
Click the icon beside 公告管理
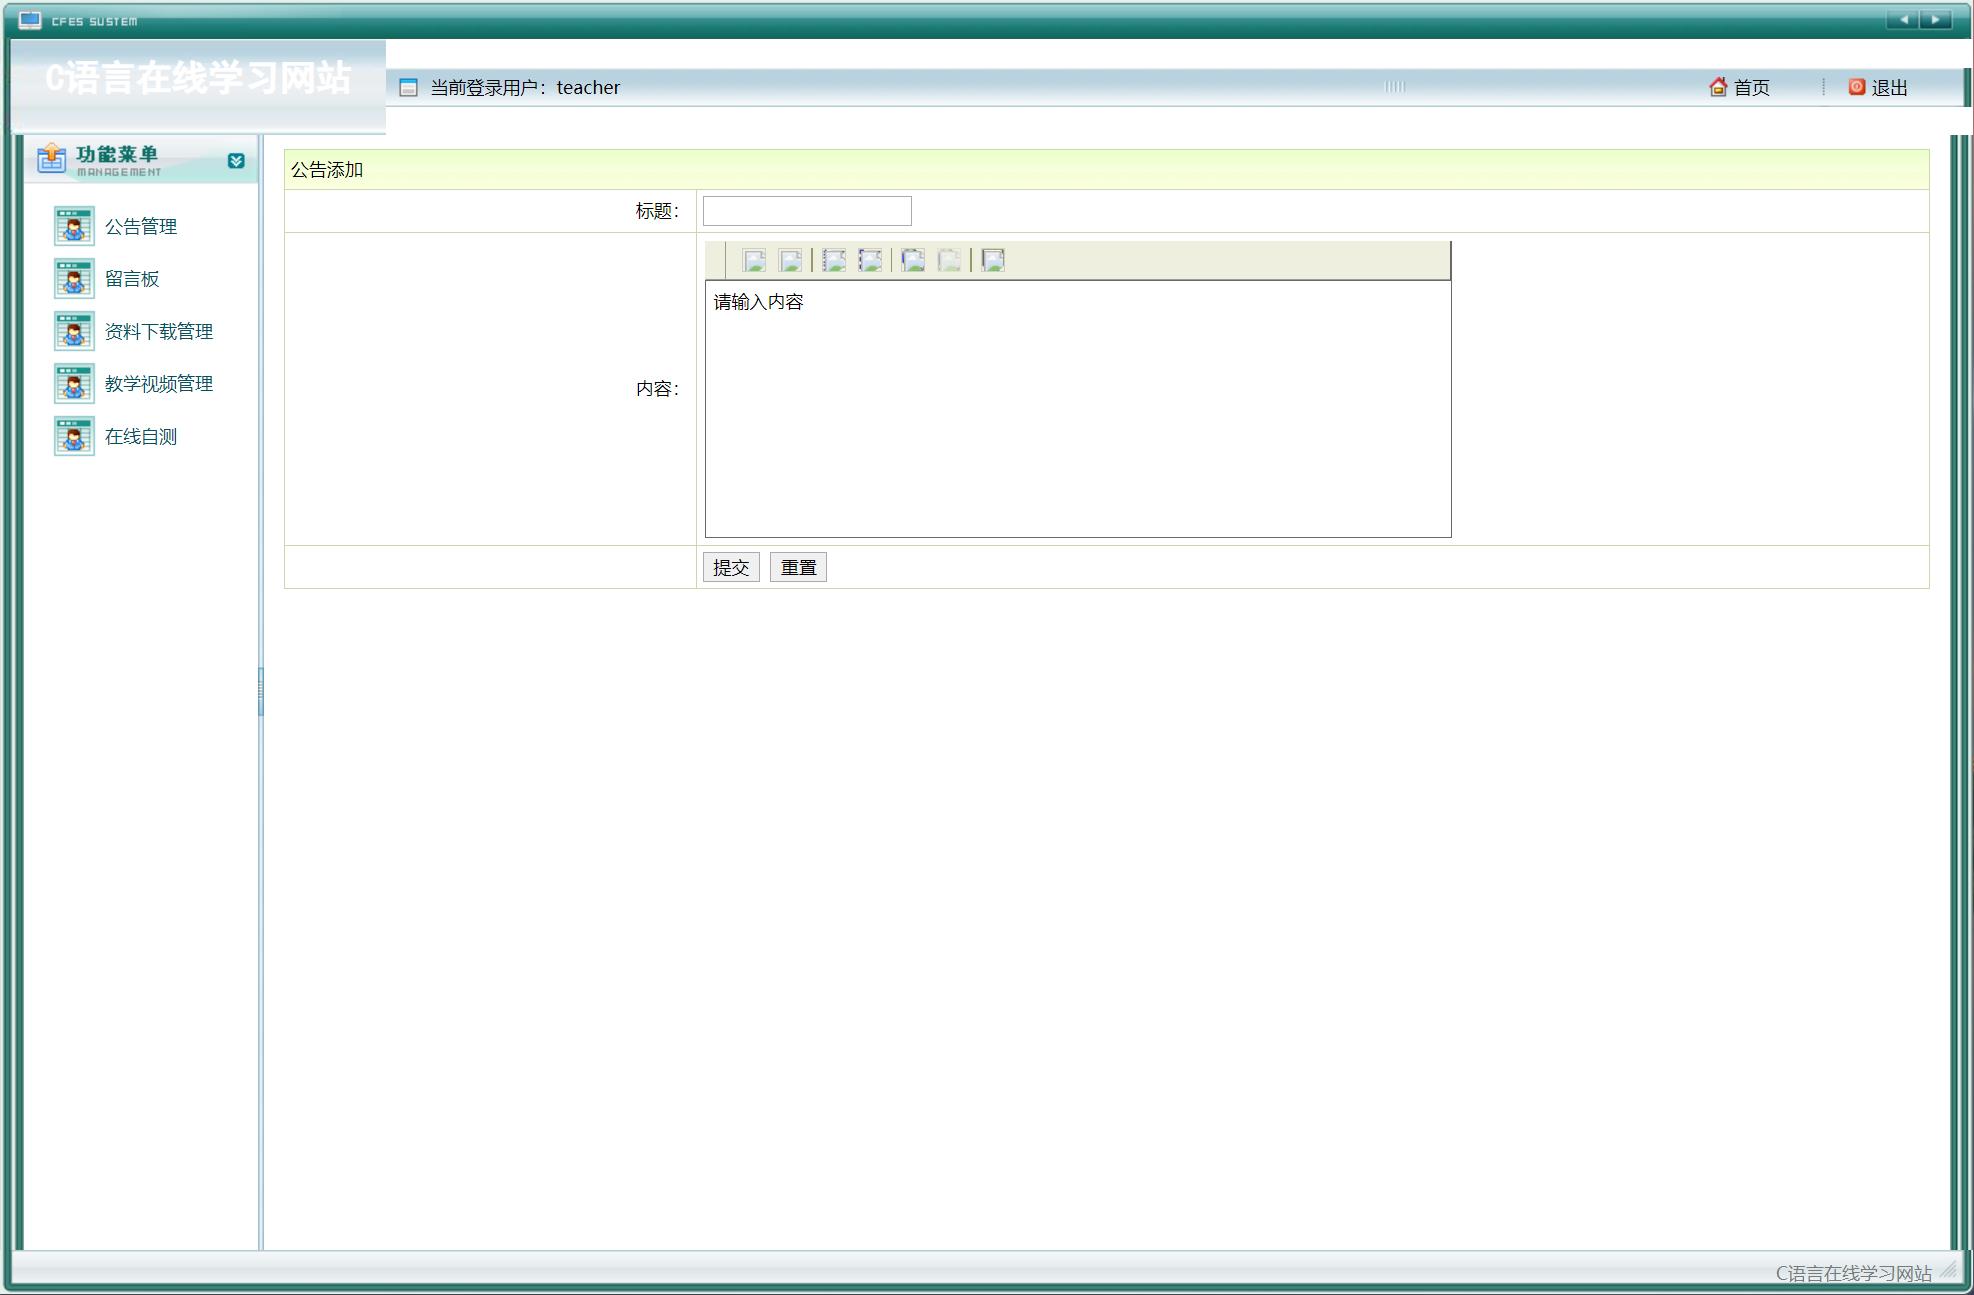[74, 226]
